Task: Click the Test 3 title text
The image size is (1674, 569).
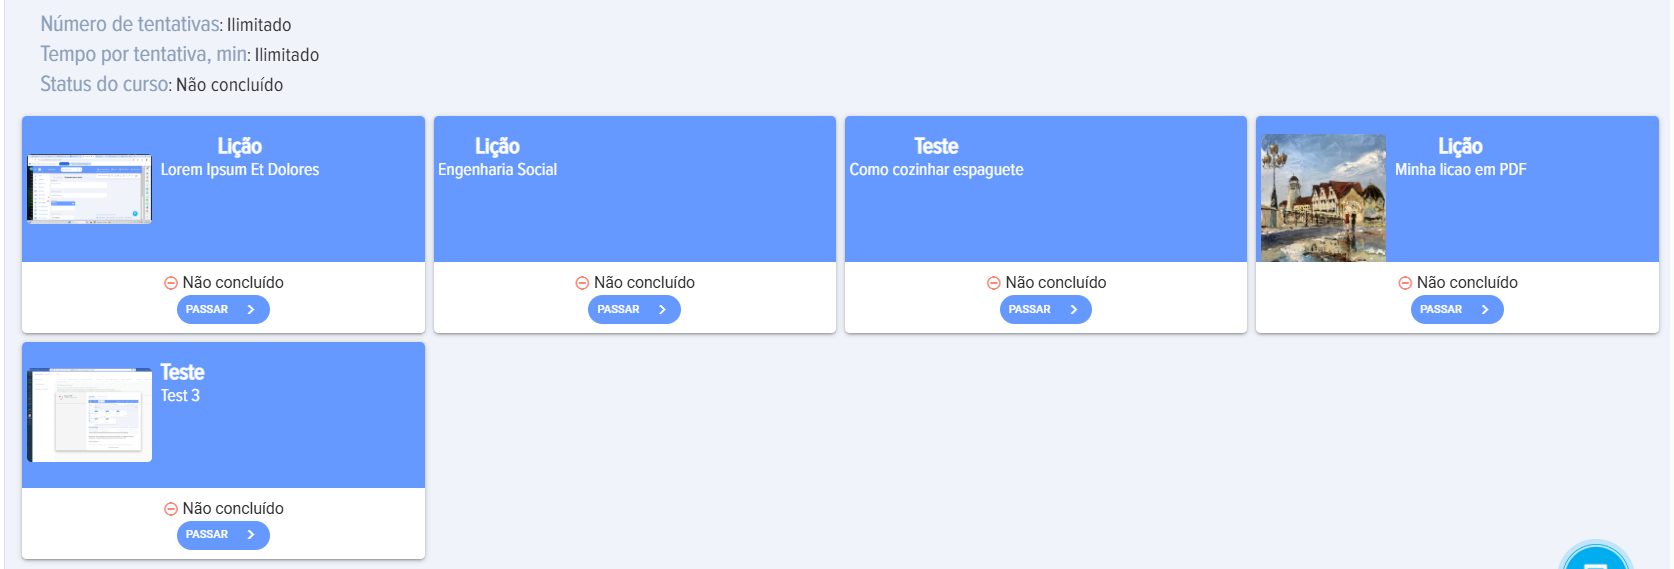Action: 180,396
